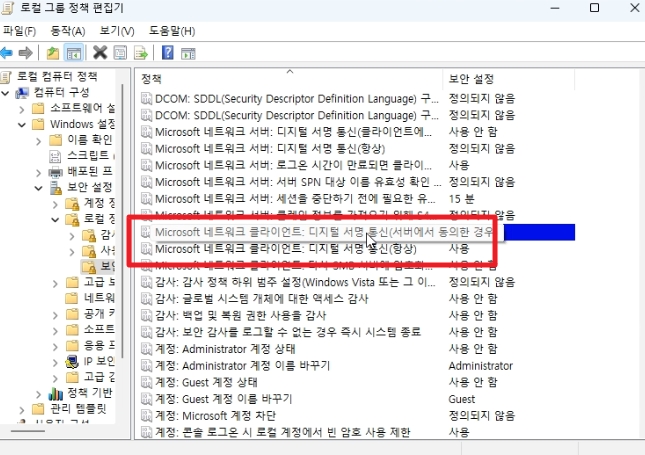This screenshot has width=645, height=455.
Task: Sort by the 정책 column header
Action: coord(290,79)
